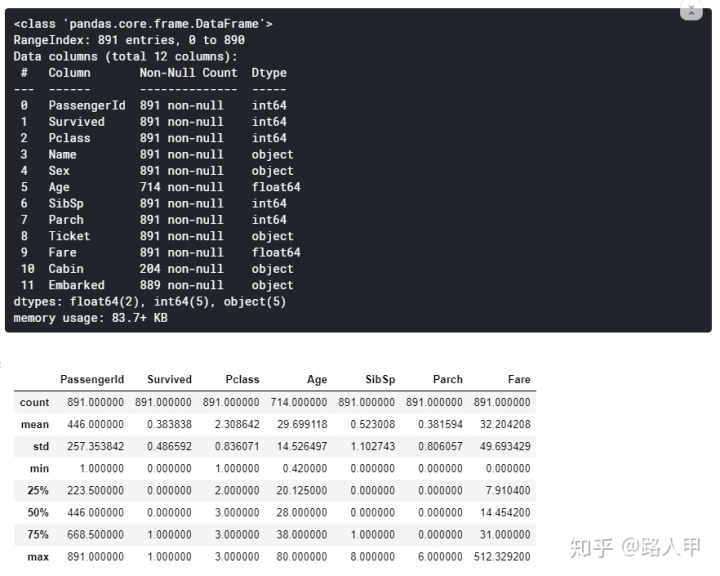Click the Age 75% value 38.000000

(x=302, y=535)
